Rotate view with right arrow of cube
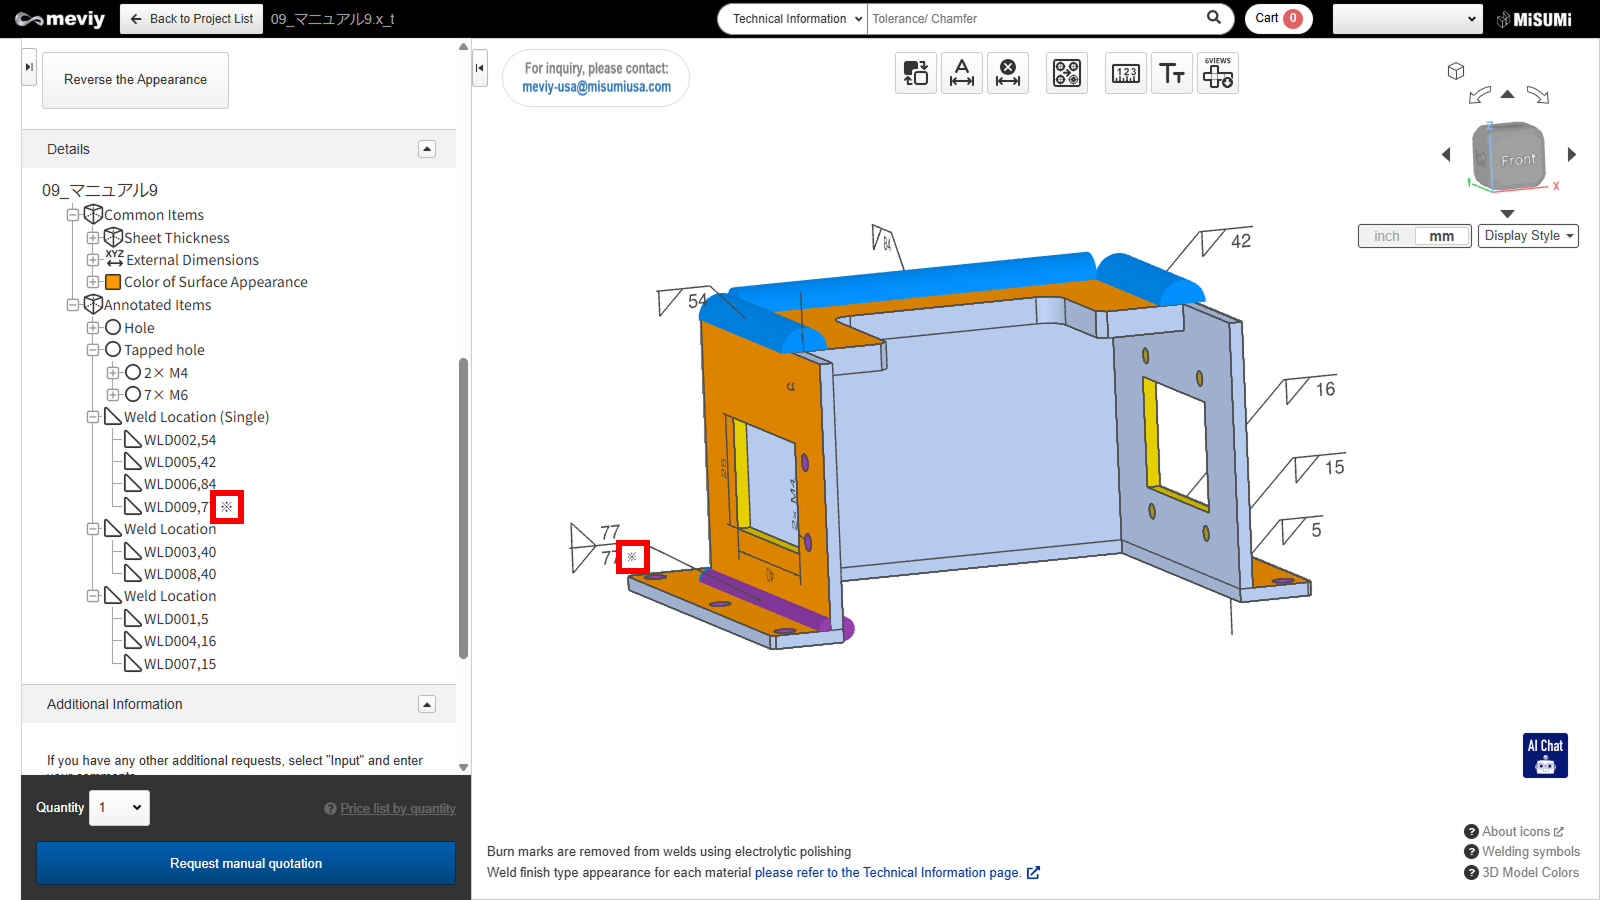Viewport: 1600px width, 900px height. 1571,154
